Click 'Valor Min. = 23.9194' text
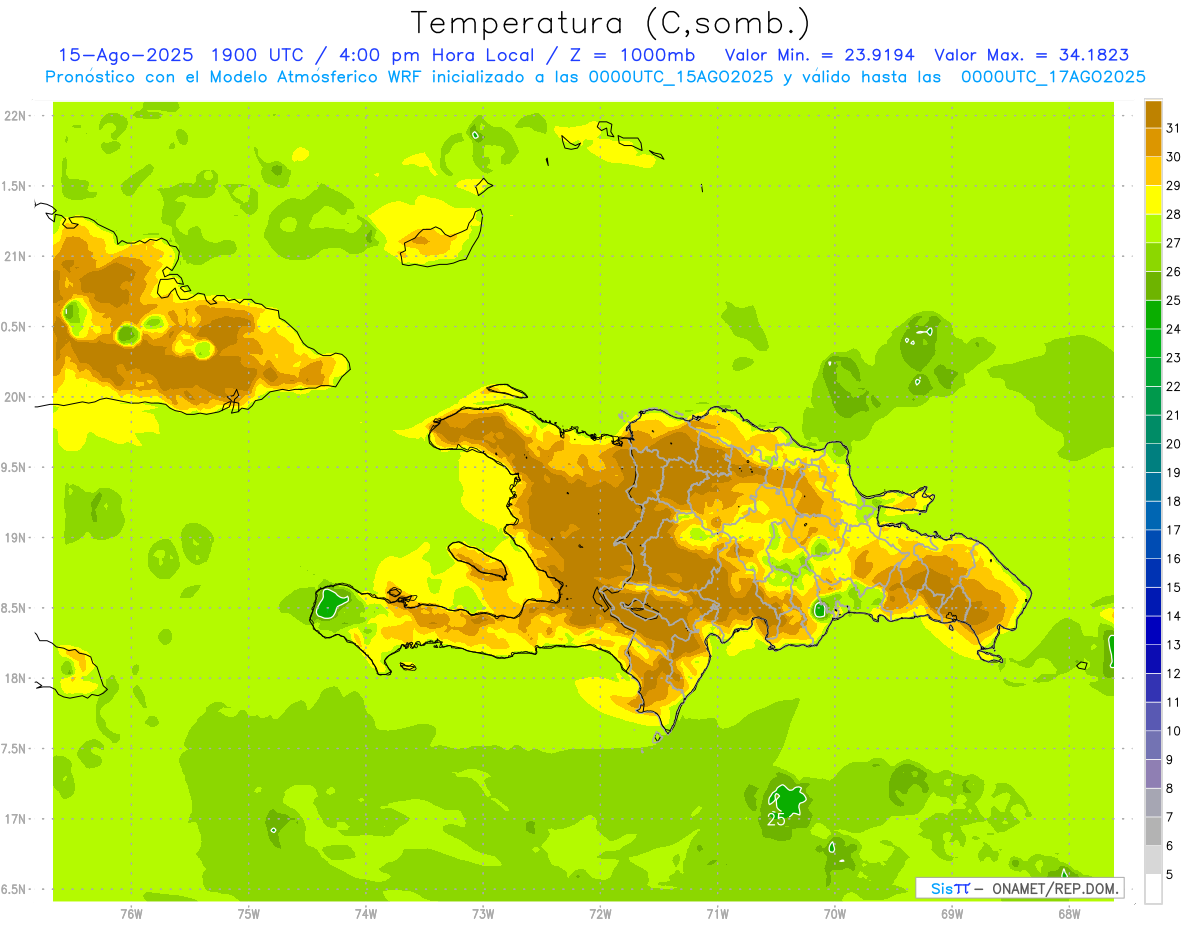The image size is (1200, 927). (x=821, y=55)
